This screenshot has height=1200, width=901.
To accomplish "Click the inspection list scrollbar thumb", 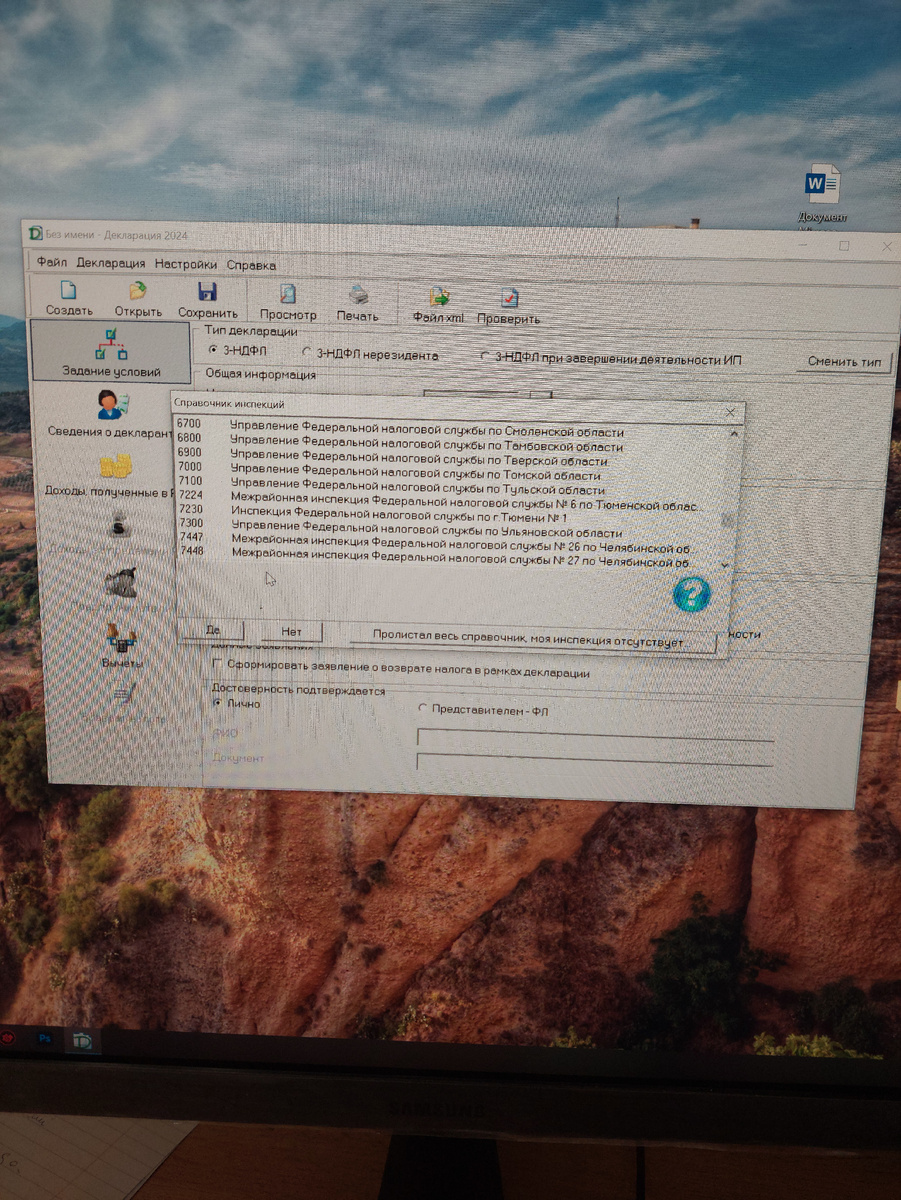I will (728, 520).
